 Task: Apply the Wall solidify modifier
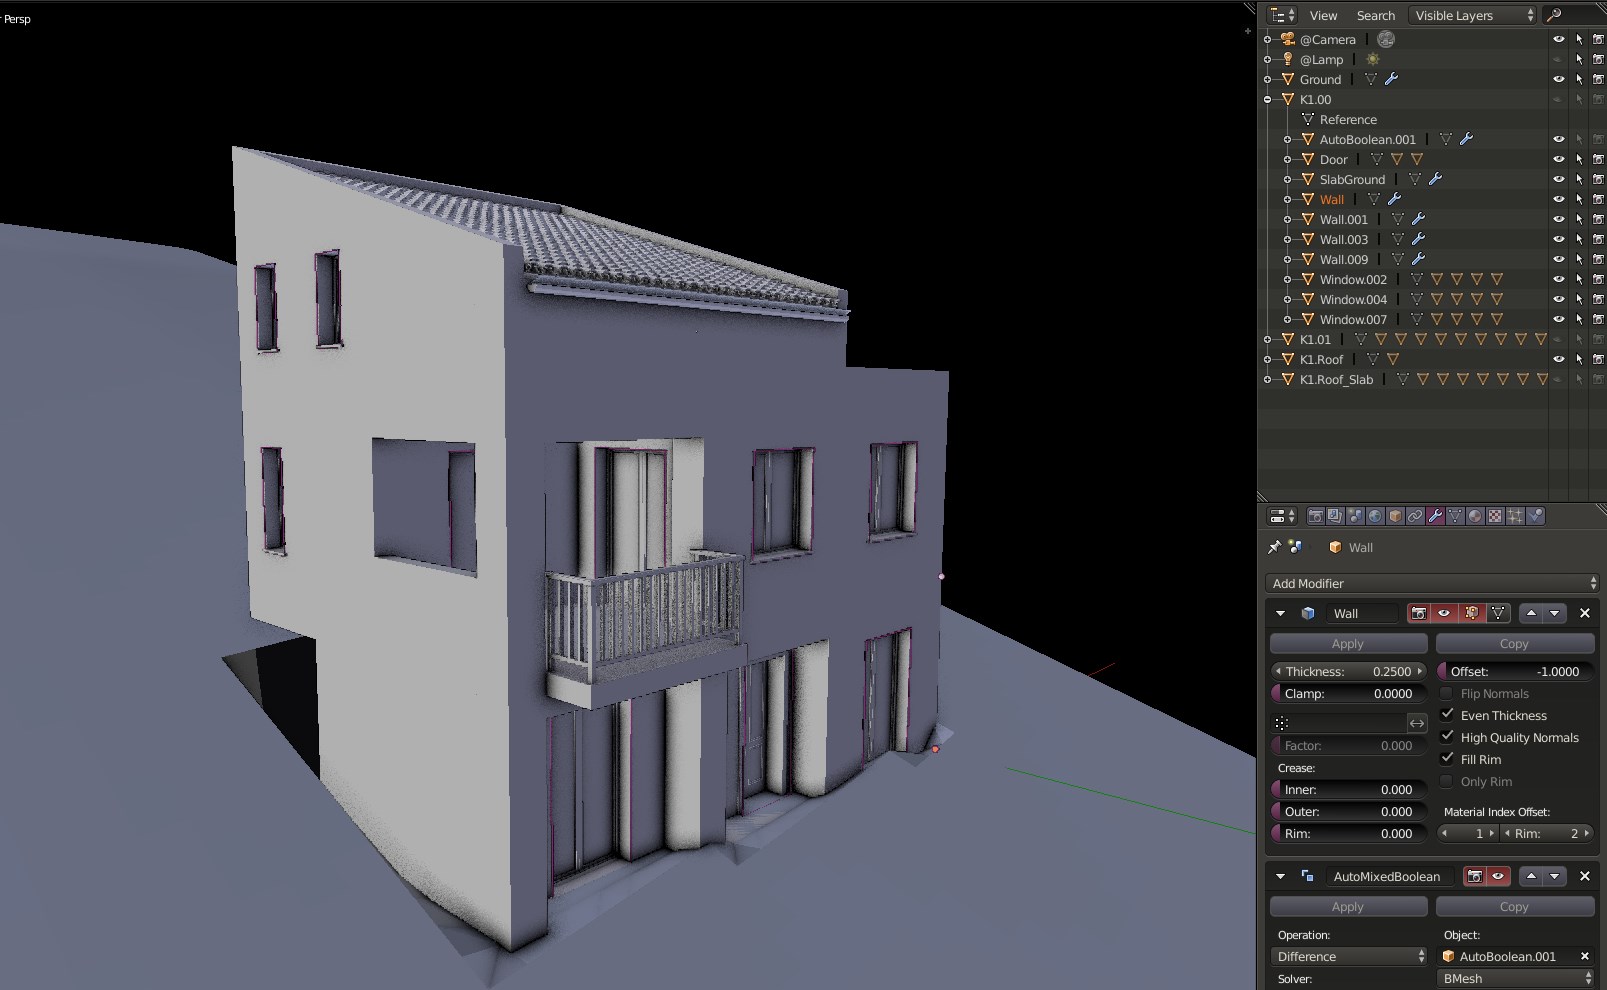pos(1348,644)
